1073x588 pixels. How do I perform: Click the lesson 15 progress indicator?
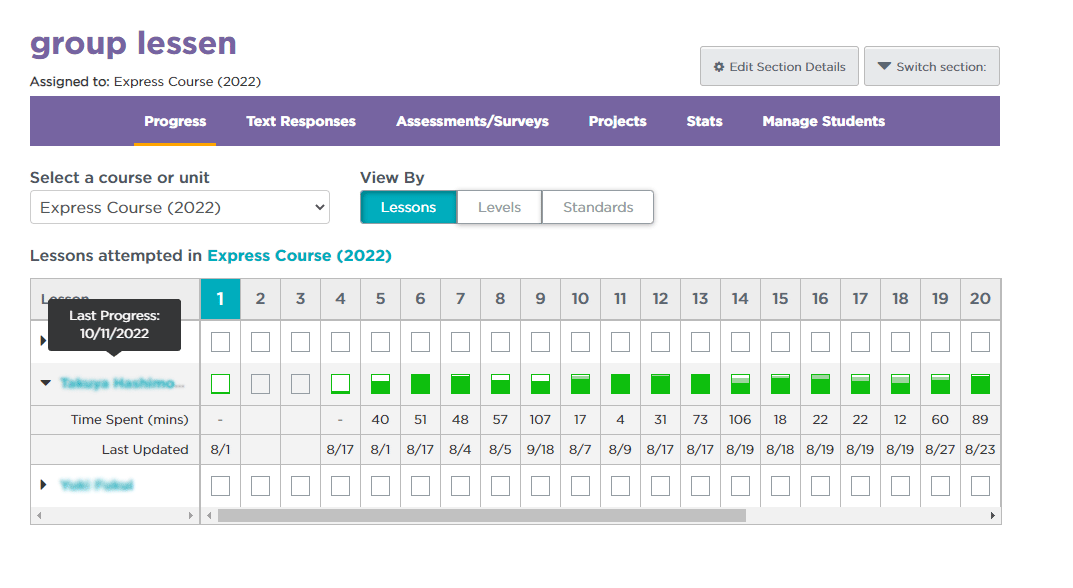pos(780,383)
